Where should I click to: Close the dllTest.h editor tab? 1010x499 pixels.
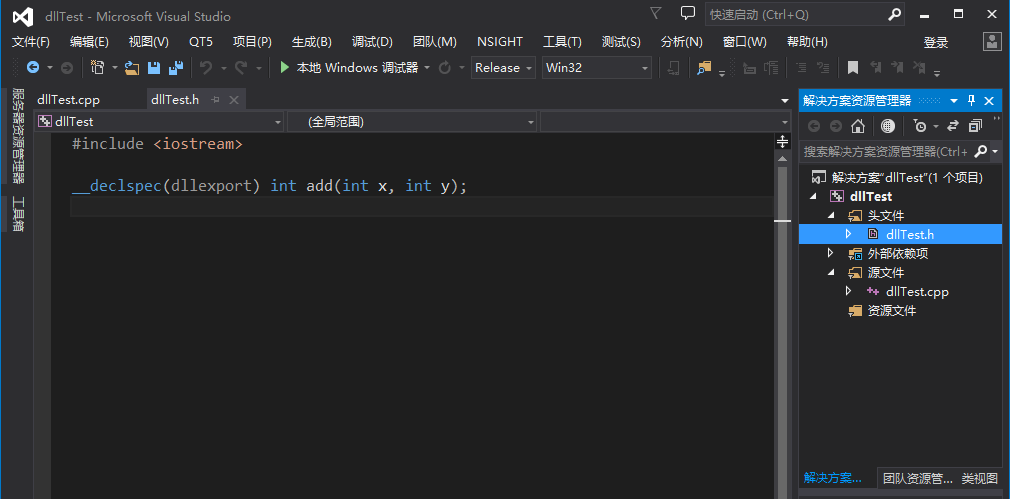tap(234, 100)
